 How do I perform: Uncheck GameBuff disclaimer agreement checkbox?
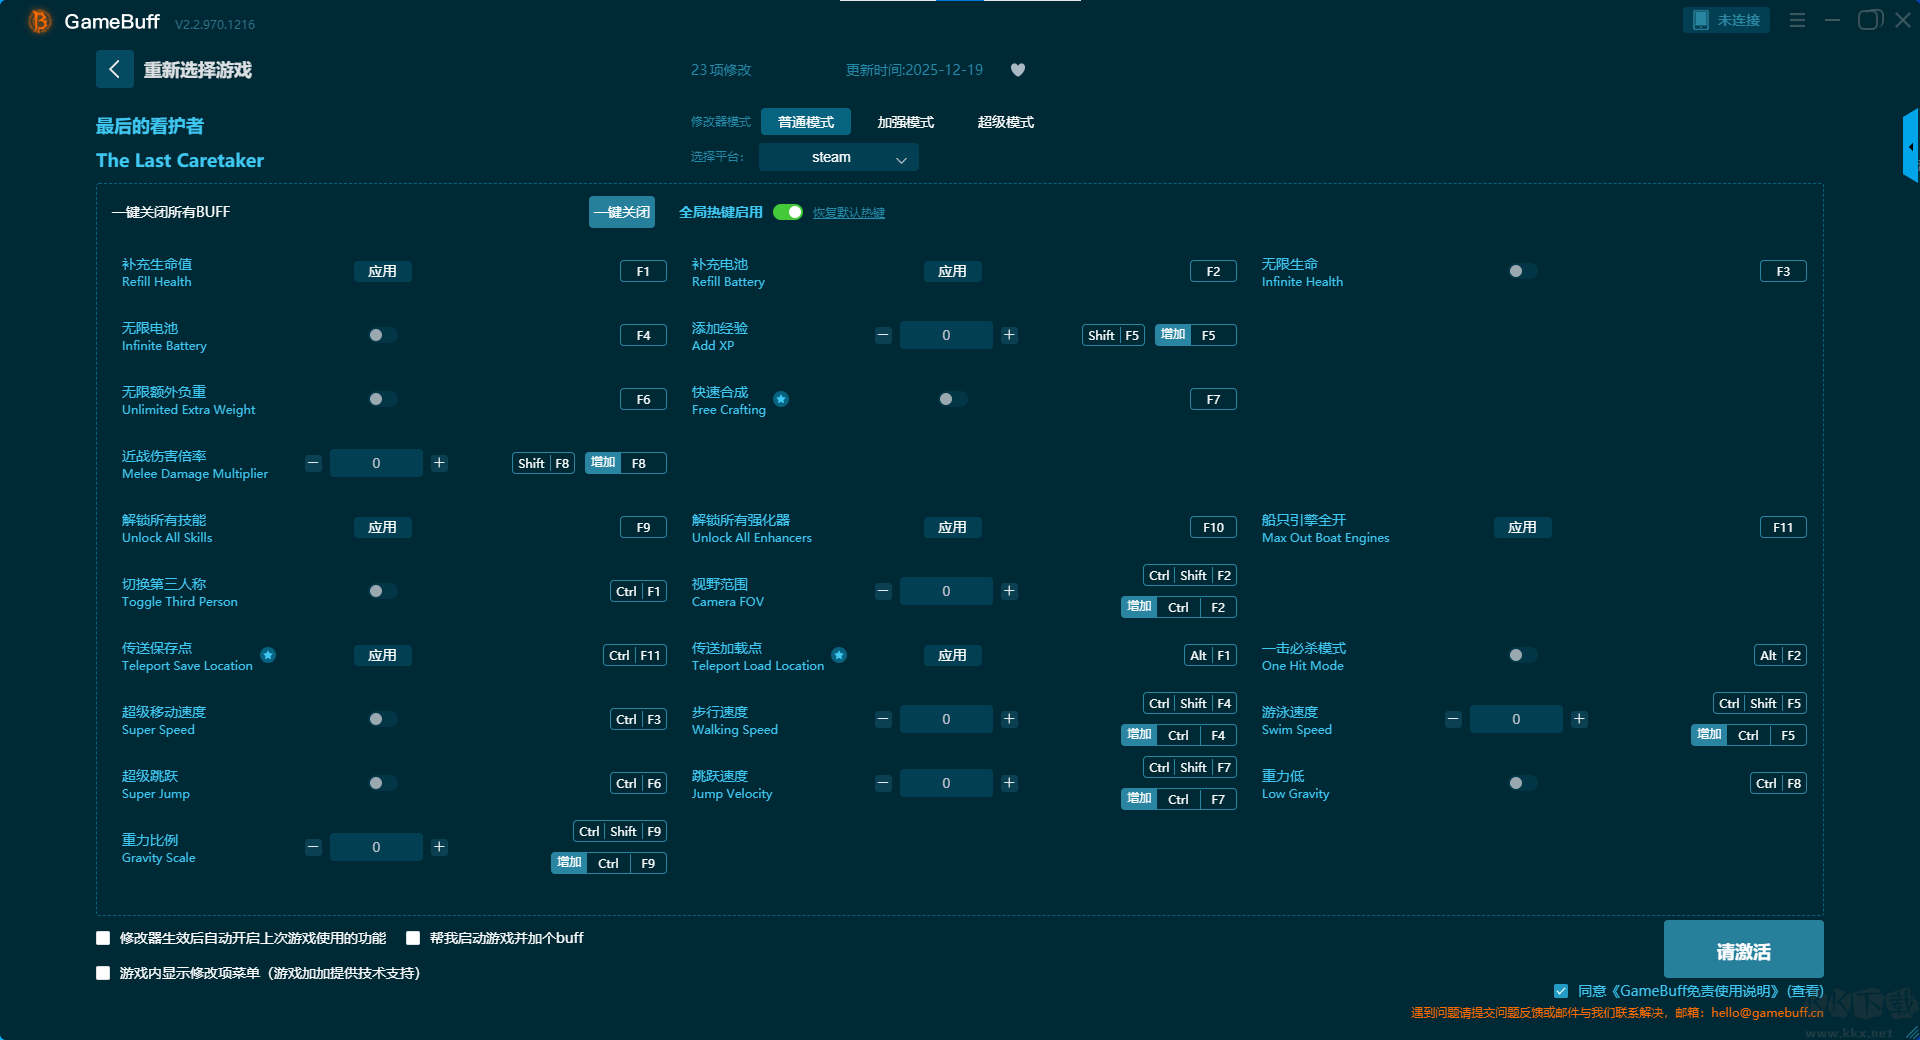click(x=1561, y=991)
